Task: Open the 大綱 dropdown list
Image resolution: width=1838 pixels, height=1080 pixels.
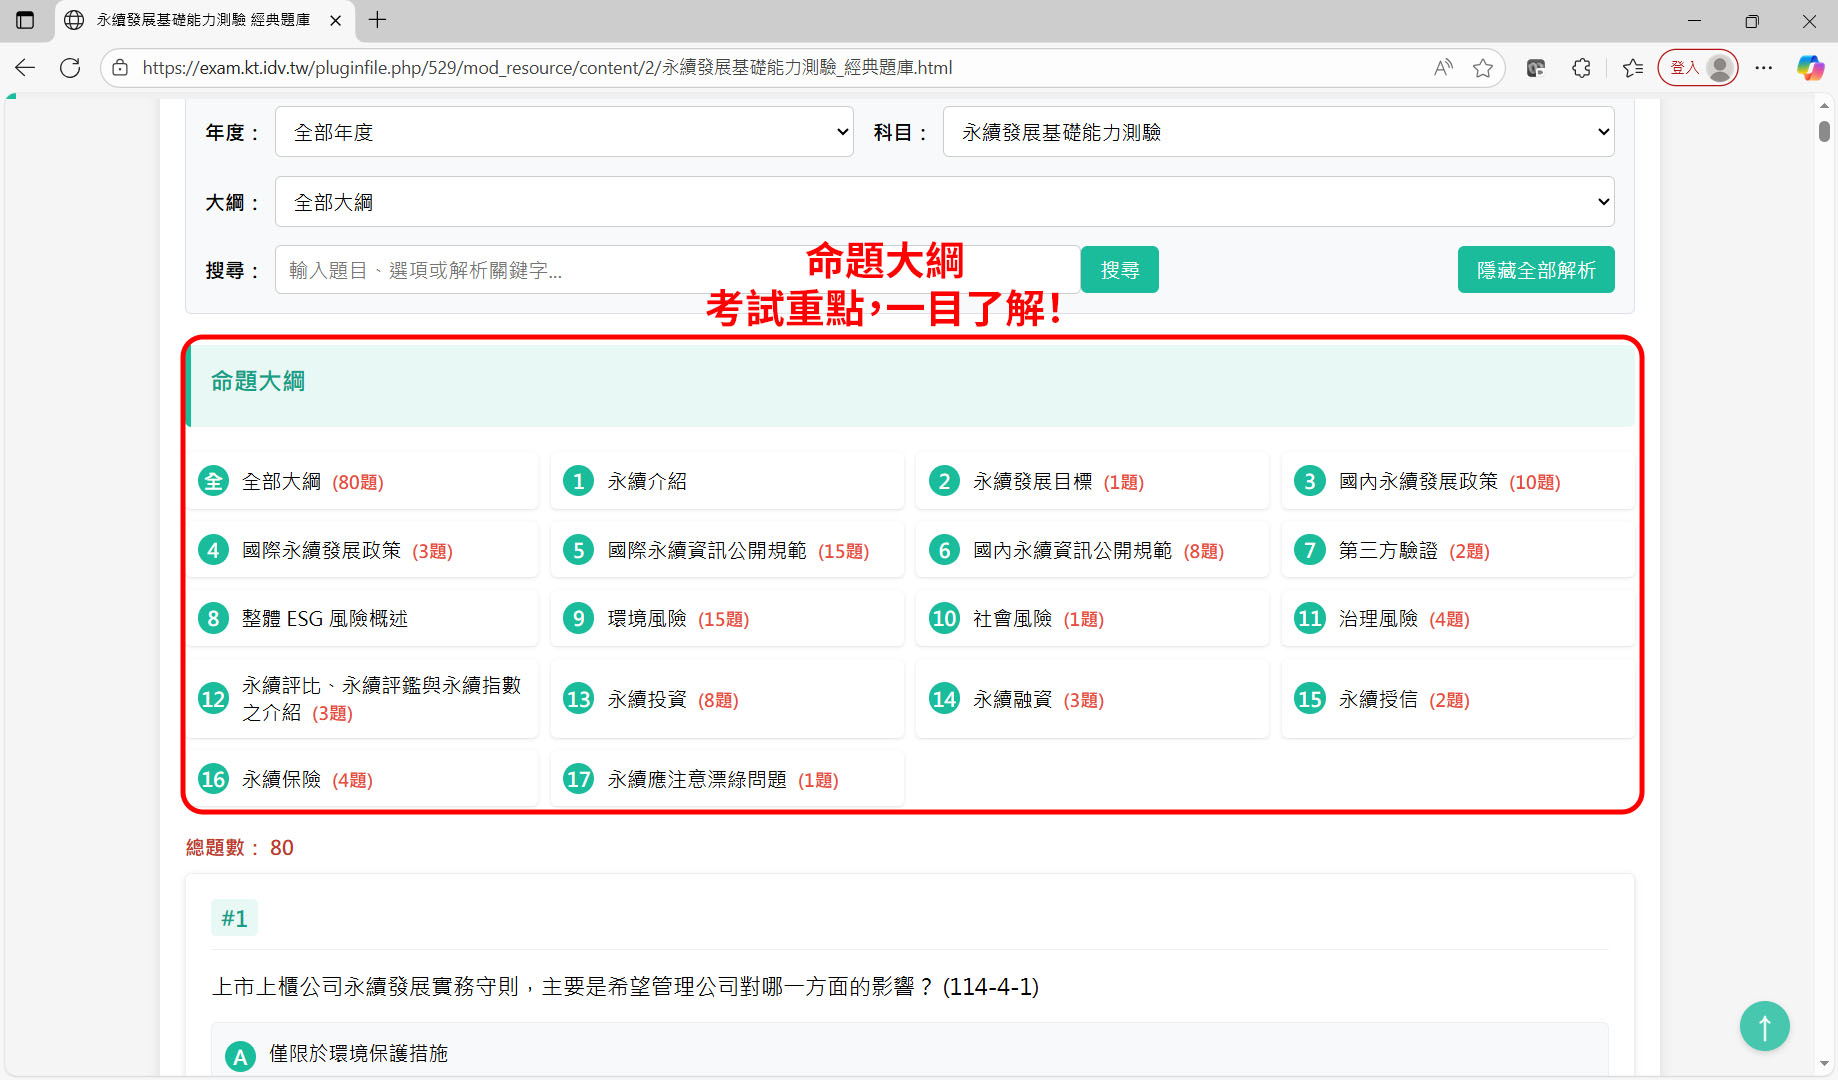Action: coord(944,202)
